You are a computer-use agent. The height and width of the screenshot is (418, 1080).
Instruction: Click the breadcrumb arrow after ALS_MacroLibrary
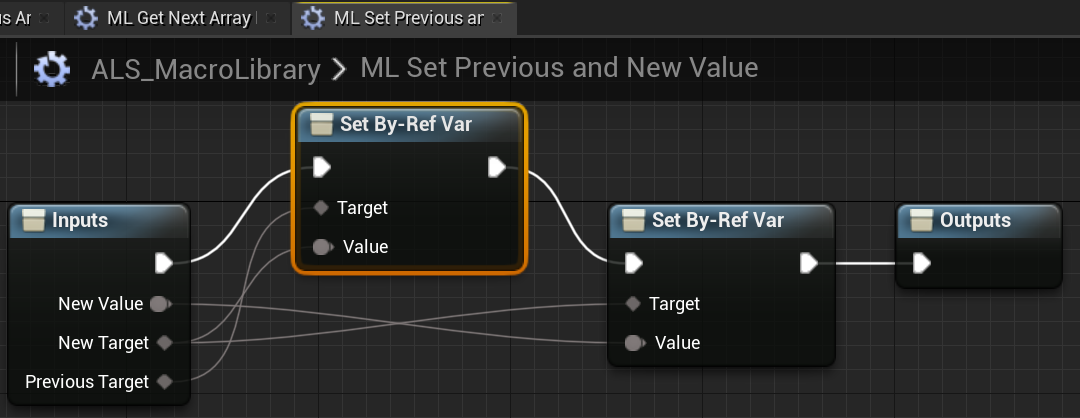[x=340, y=69]
